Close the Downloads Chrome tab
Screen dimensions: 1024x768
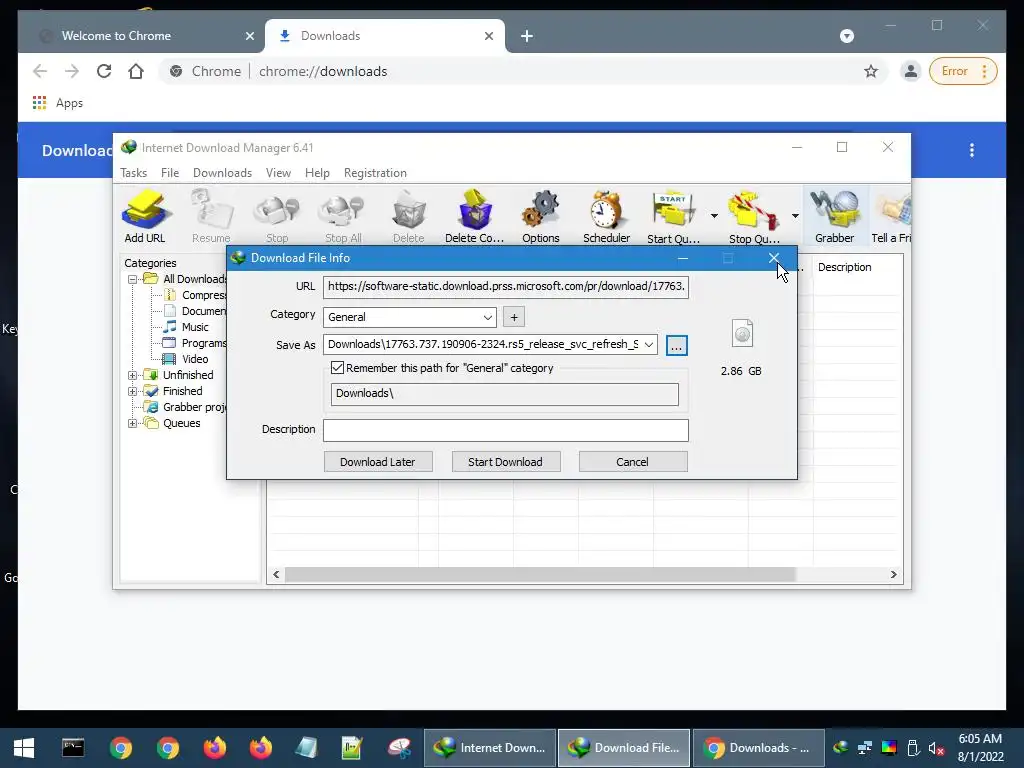(x=488, y=36)
